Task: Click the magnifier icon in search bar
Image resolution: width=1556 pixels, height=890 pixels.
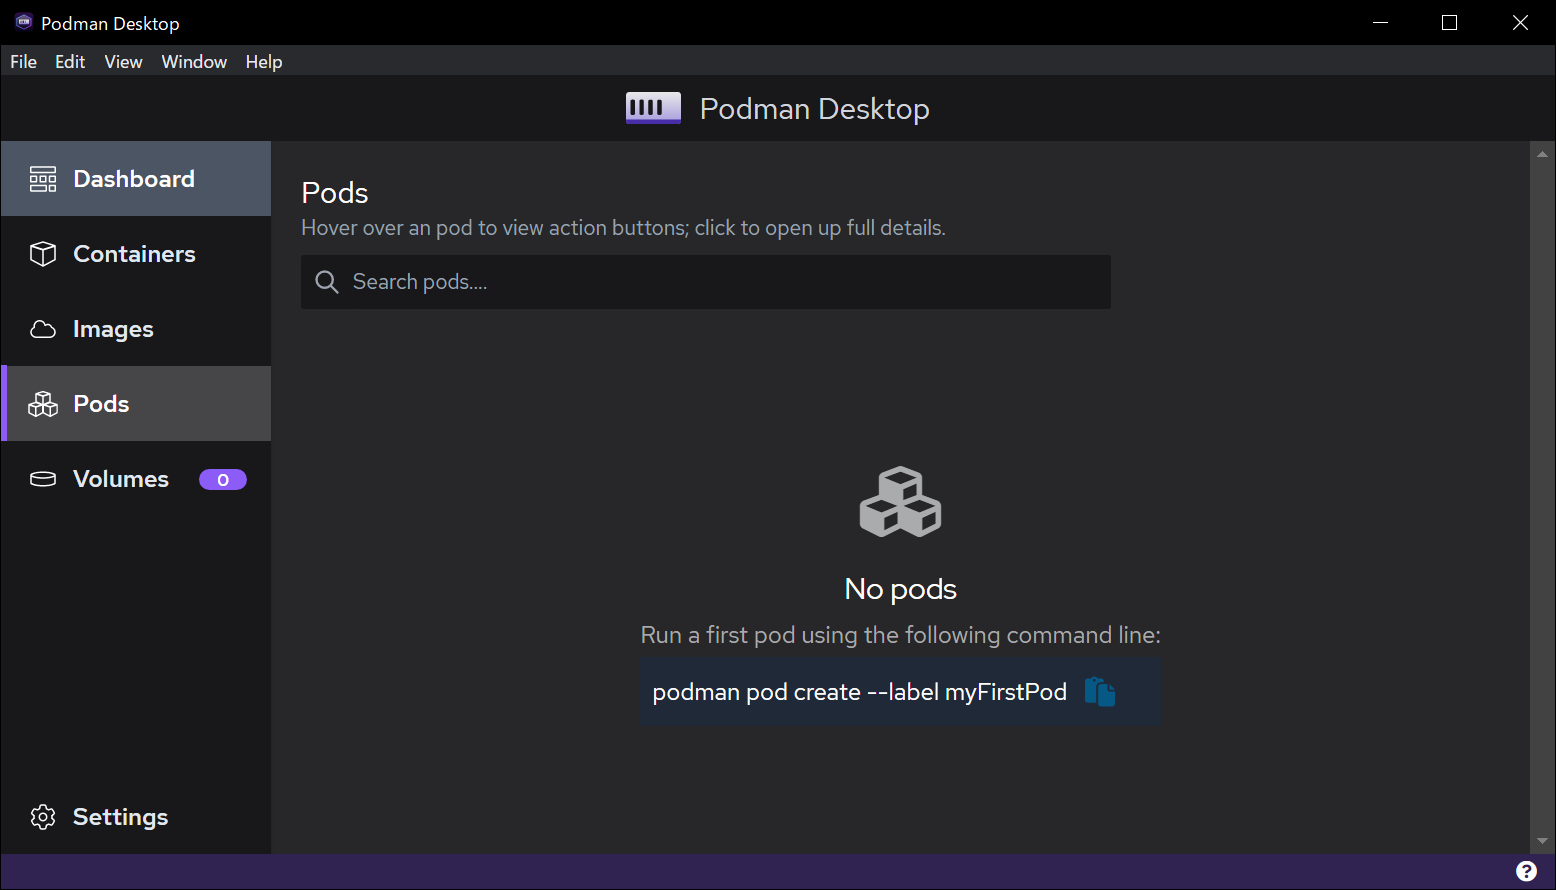Action: [x=327, y=282]
